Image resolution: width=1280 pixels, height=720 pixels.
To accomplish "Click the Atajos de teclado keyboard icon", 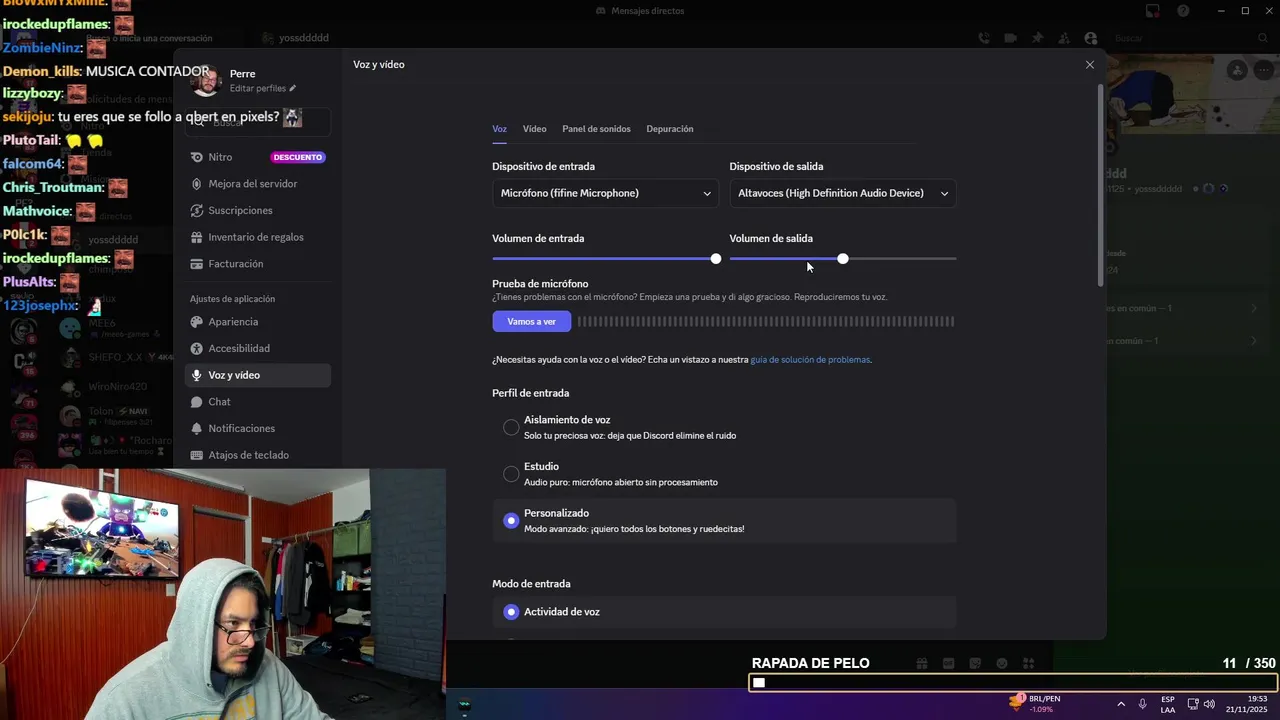I will pos(197,455).
